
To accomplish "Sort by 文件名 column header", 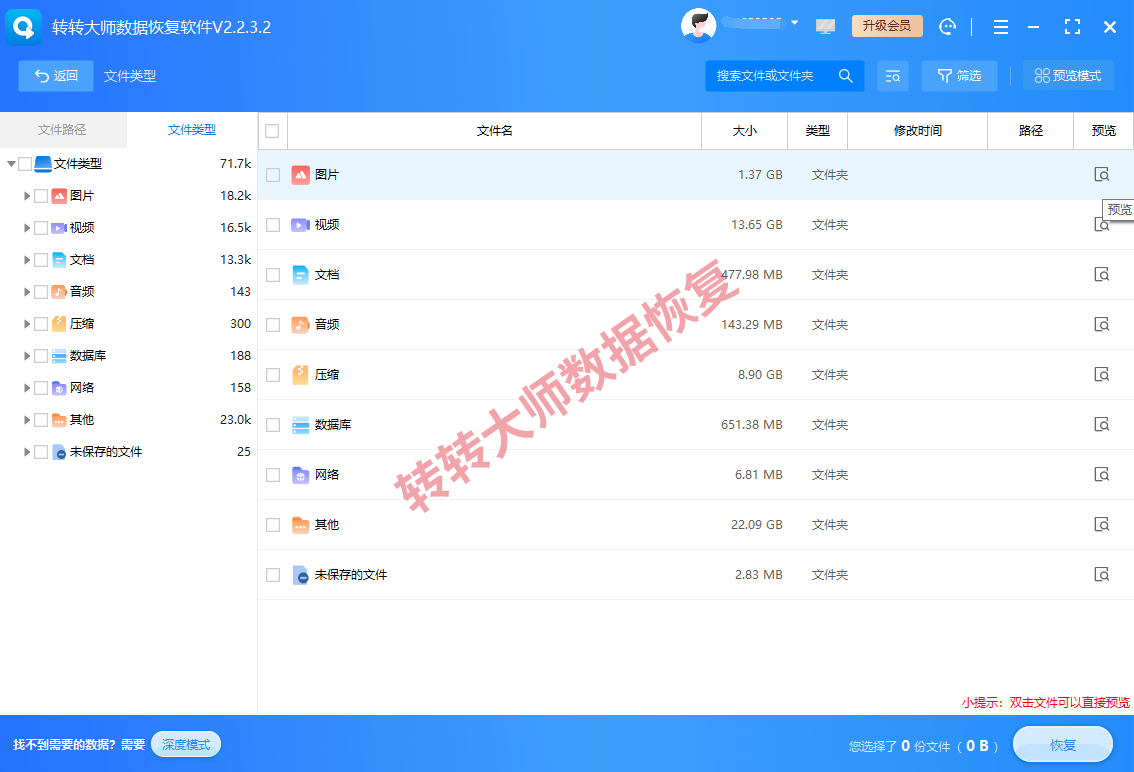I will point(495,131).
